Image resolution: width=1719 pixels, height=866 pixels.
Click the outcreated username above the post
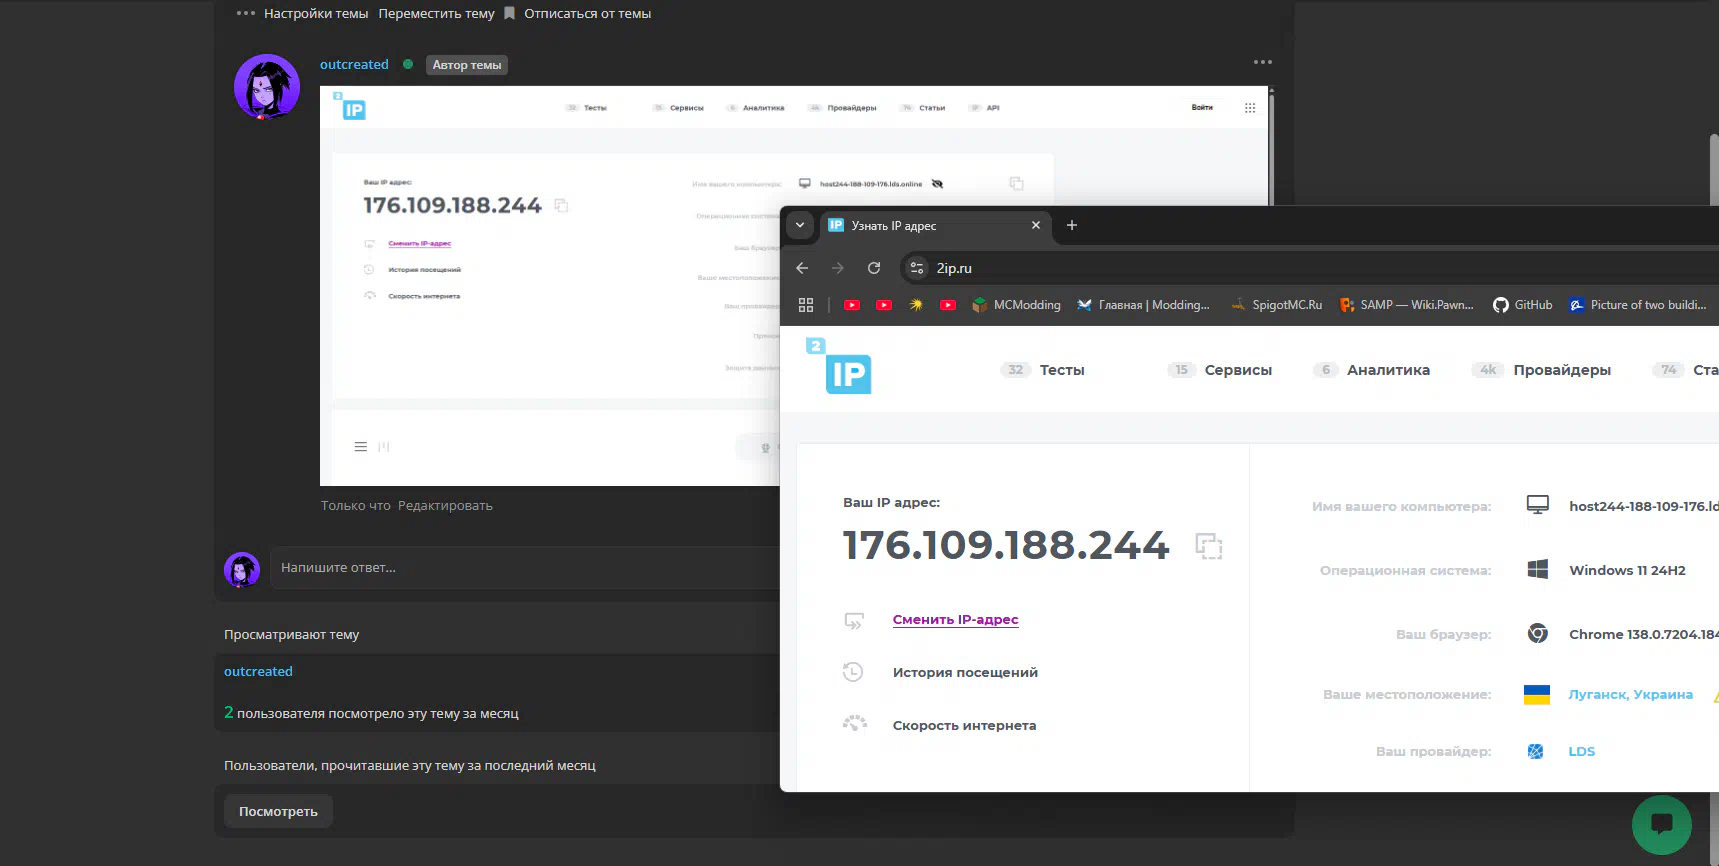[x=354, y=64]
